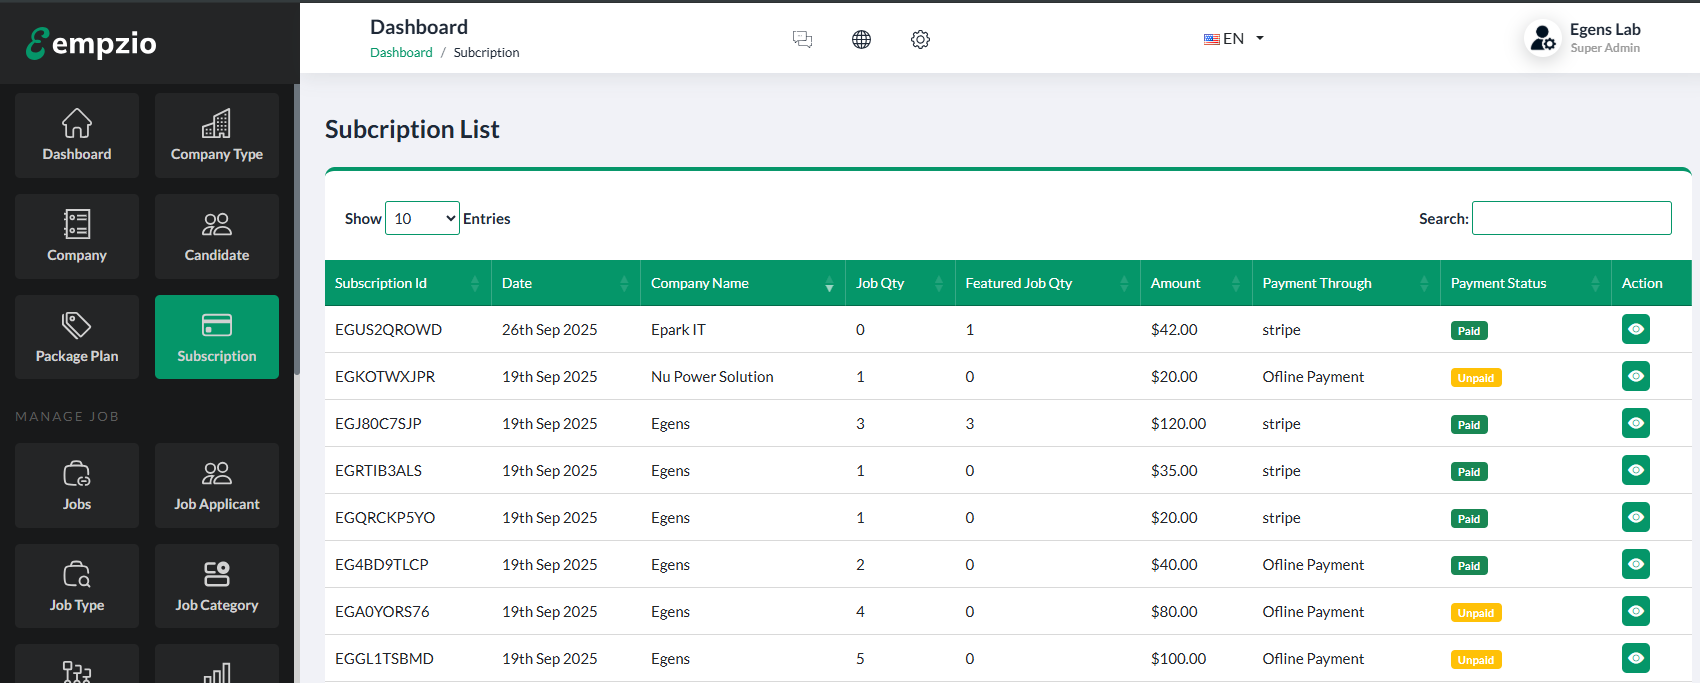Click the globe website icon
1700x683 pixels.
pos(861,39)
